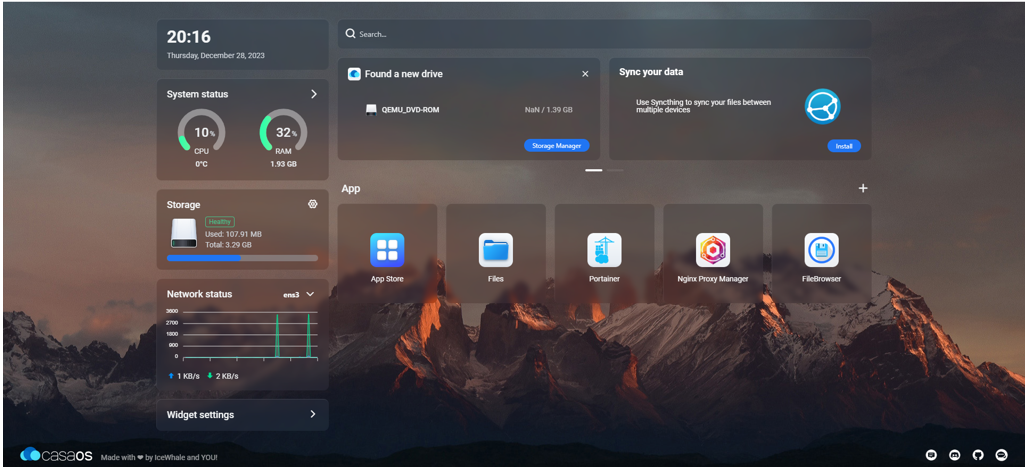Open the feedback chat bubble icon
Screen dimensions: 1025x467
[x=932, y=455]
